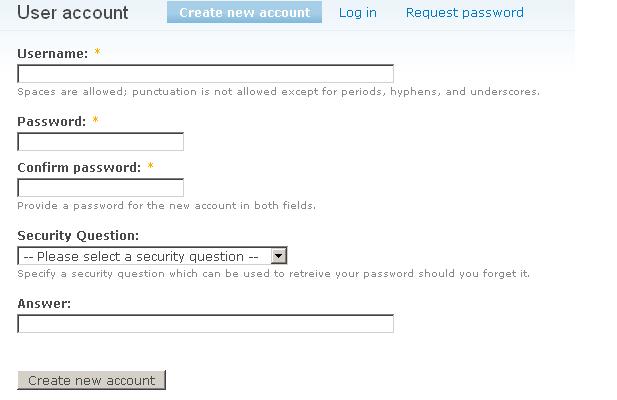
Task: Click into the Username text field
Action: point(205,74)
